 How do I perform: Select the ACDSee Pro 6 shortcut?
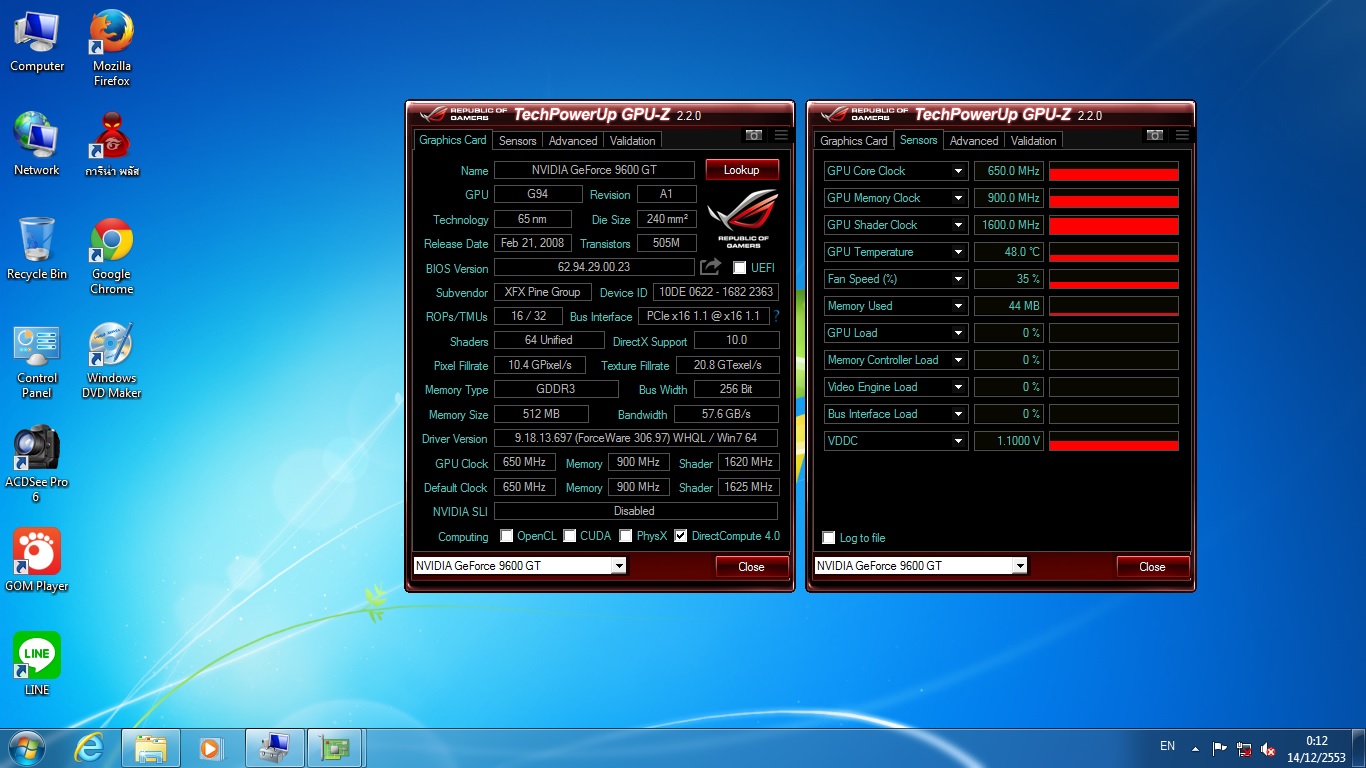[37, 464]
